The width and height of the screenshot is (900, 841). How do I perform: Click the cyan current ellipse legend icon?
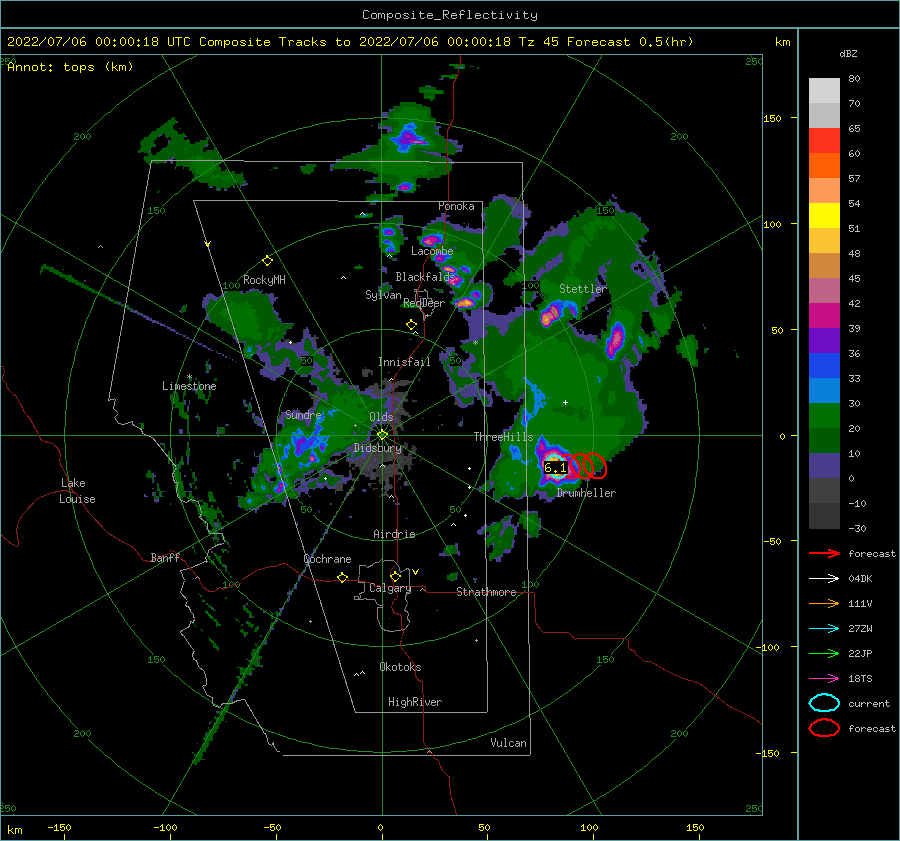(x=824, y=703)
